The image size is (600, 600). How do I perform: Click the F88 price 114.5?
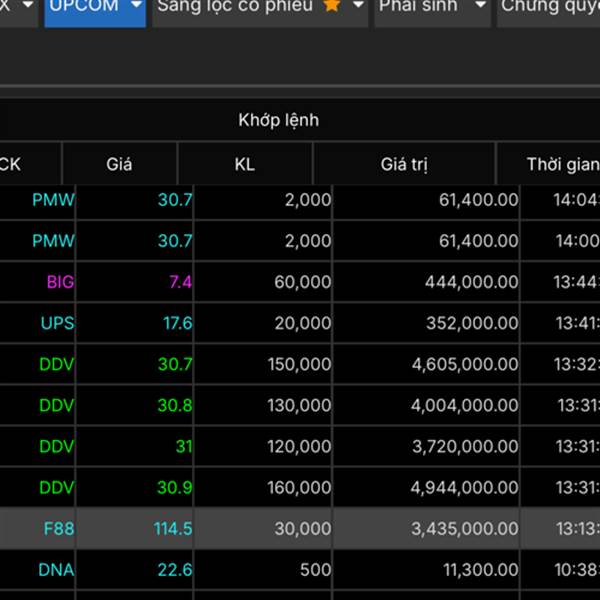pos(173,528)
